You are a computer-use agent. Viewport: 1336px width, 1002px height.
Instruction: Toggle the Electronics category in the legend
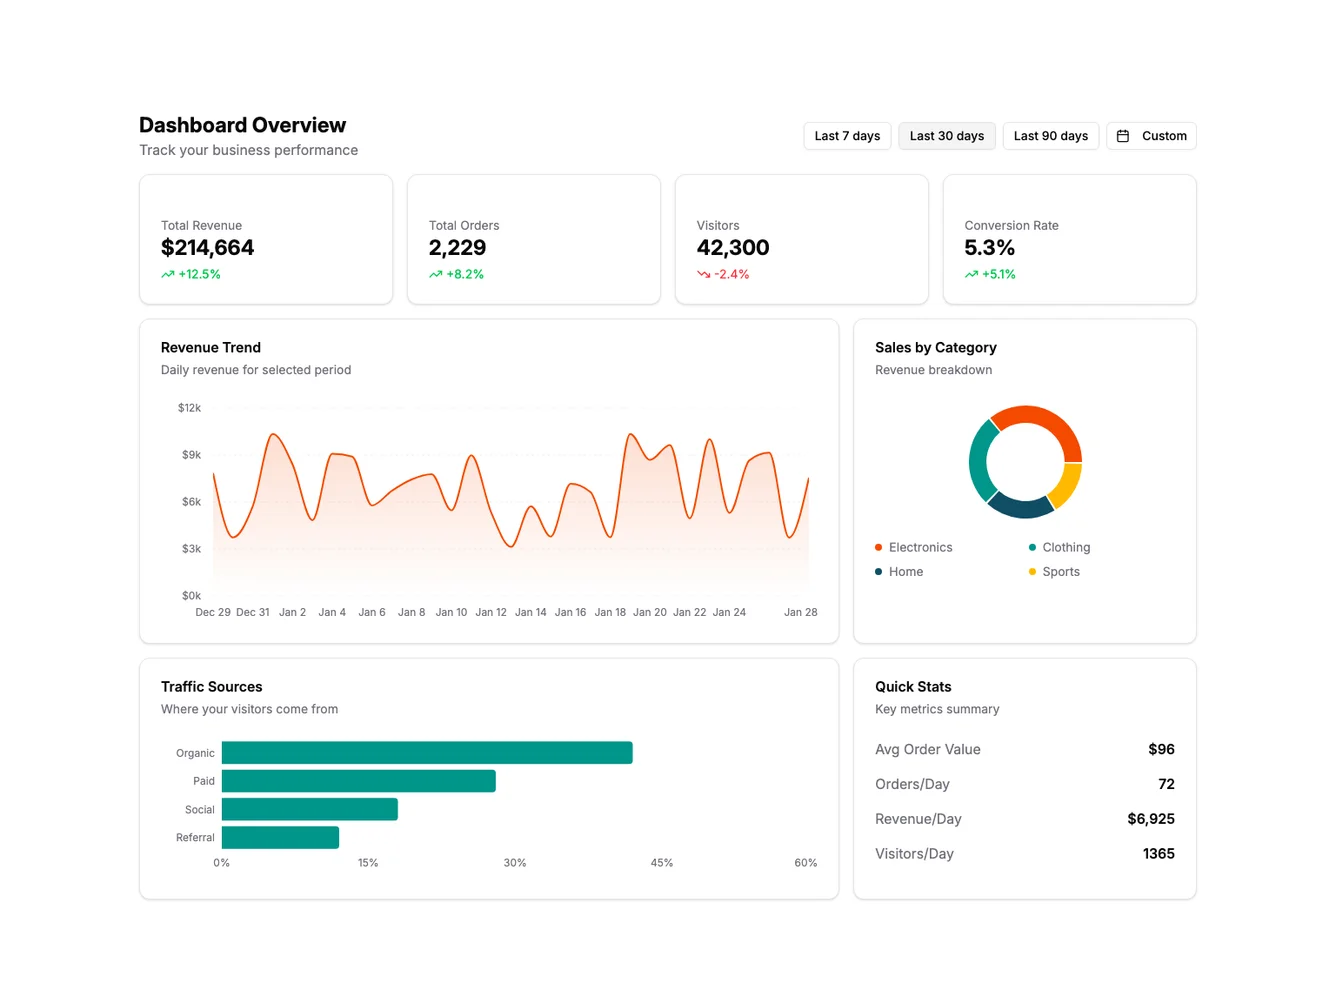coord(913,547)
